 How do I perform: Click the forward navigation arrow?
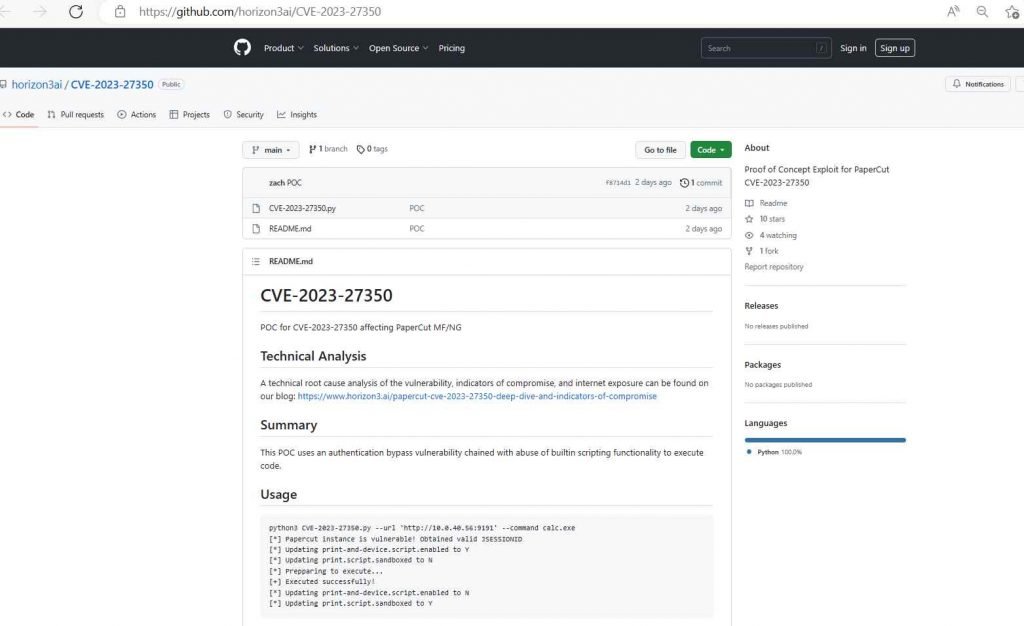click(x=40, y=12)
